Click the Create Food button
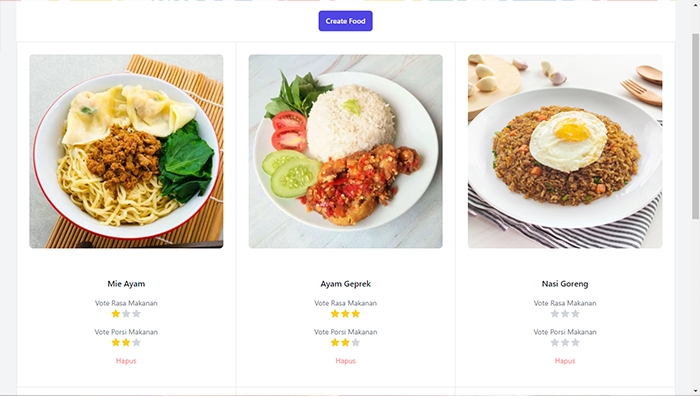The height and width of the screenshot is (396, 700). coord(346,21)
